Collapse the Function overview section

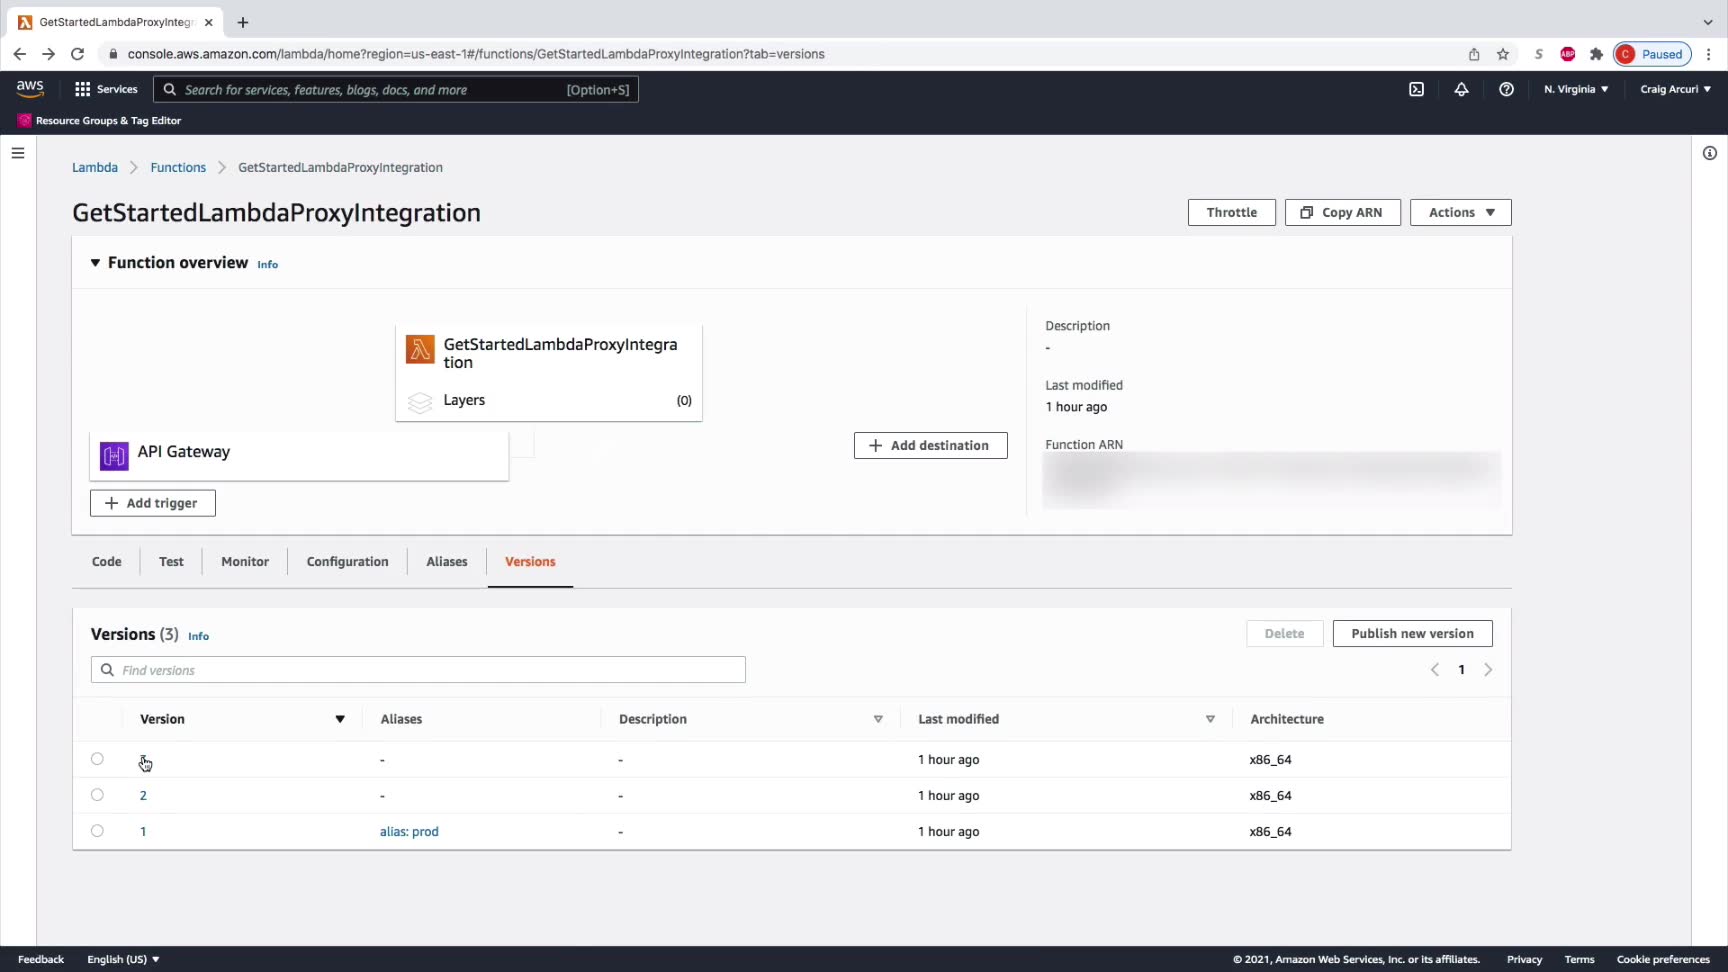click(96, 263)
